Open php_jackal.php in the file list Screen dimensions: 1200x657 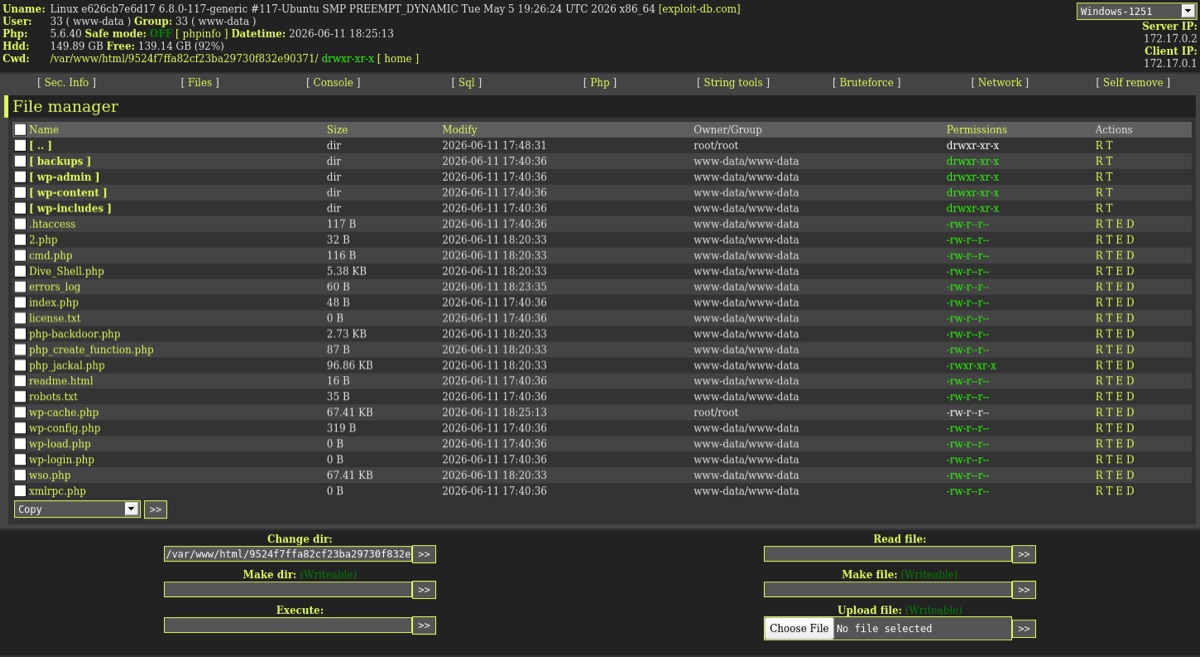(x=67, y=366)
